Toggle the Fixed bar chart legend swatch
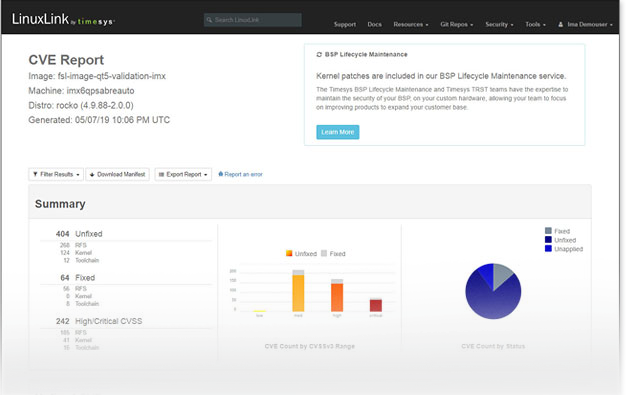 click(x=324, y=253)
